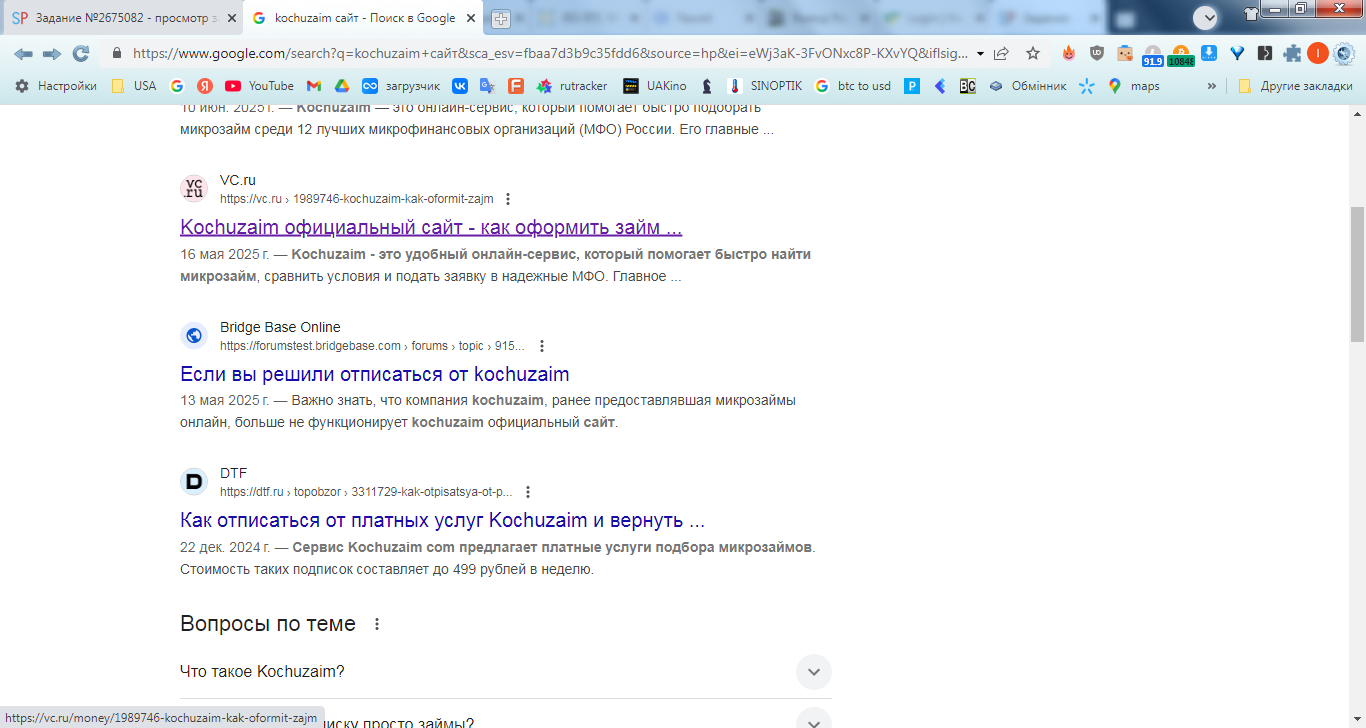Open the загрузчик bookmark

[401, 86]
